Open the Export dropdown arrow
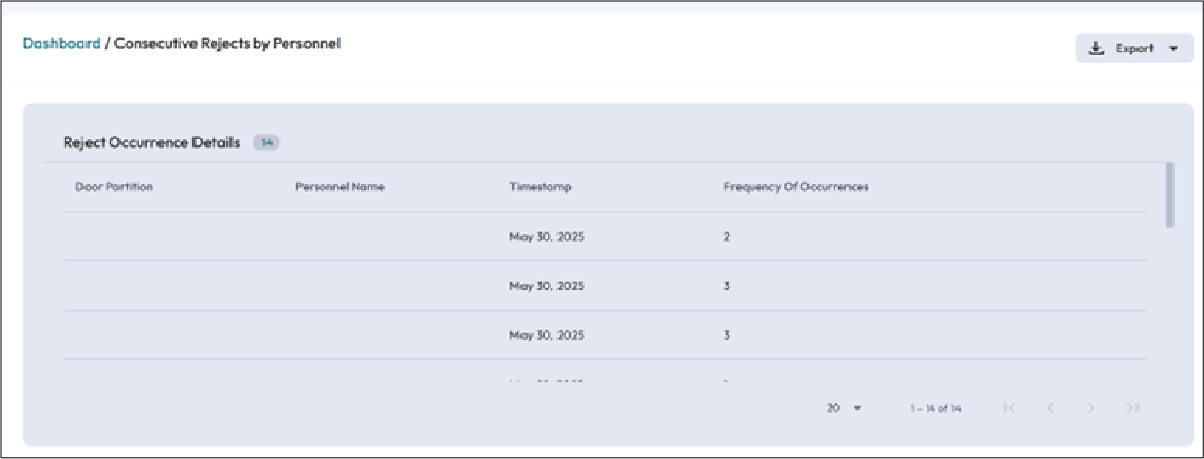 pyautogui.click(x=1173, y=48)
